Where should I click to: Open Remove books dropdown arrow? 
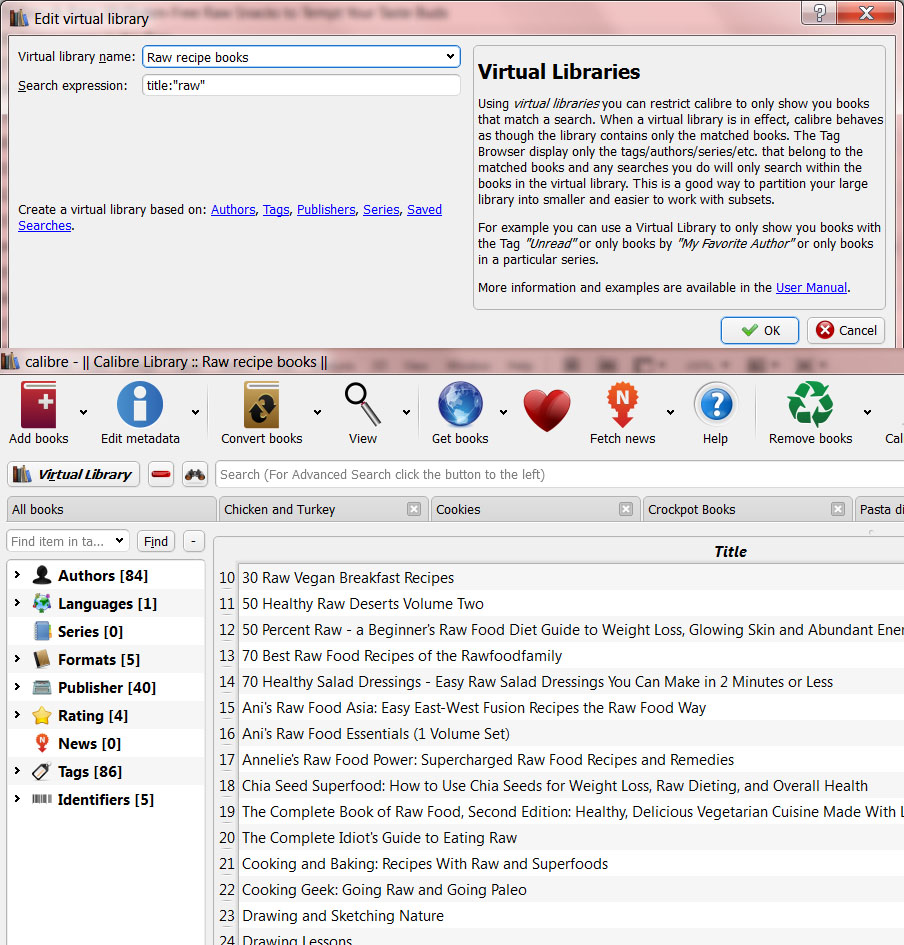[867, 412]
